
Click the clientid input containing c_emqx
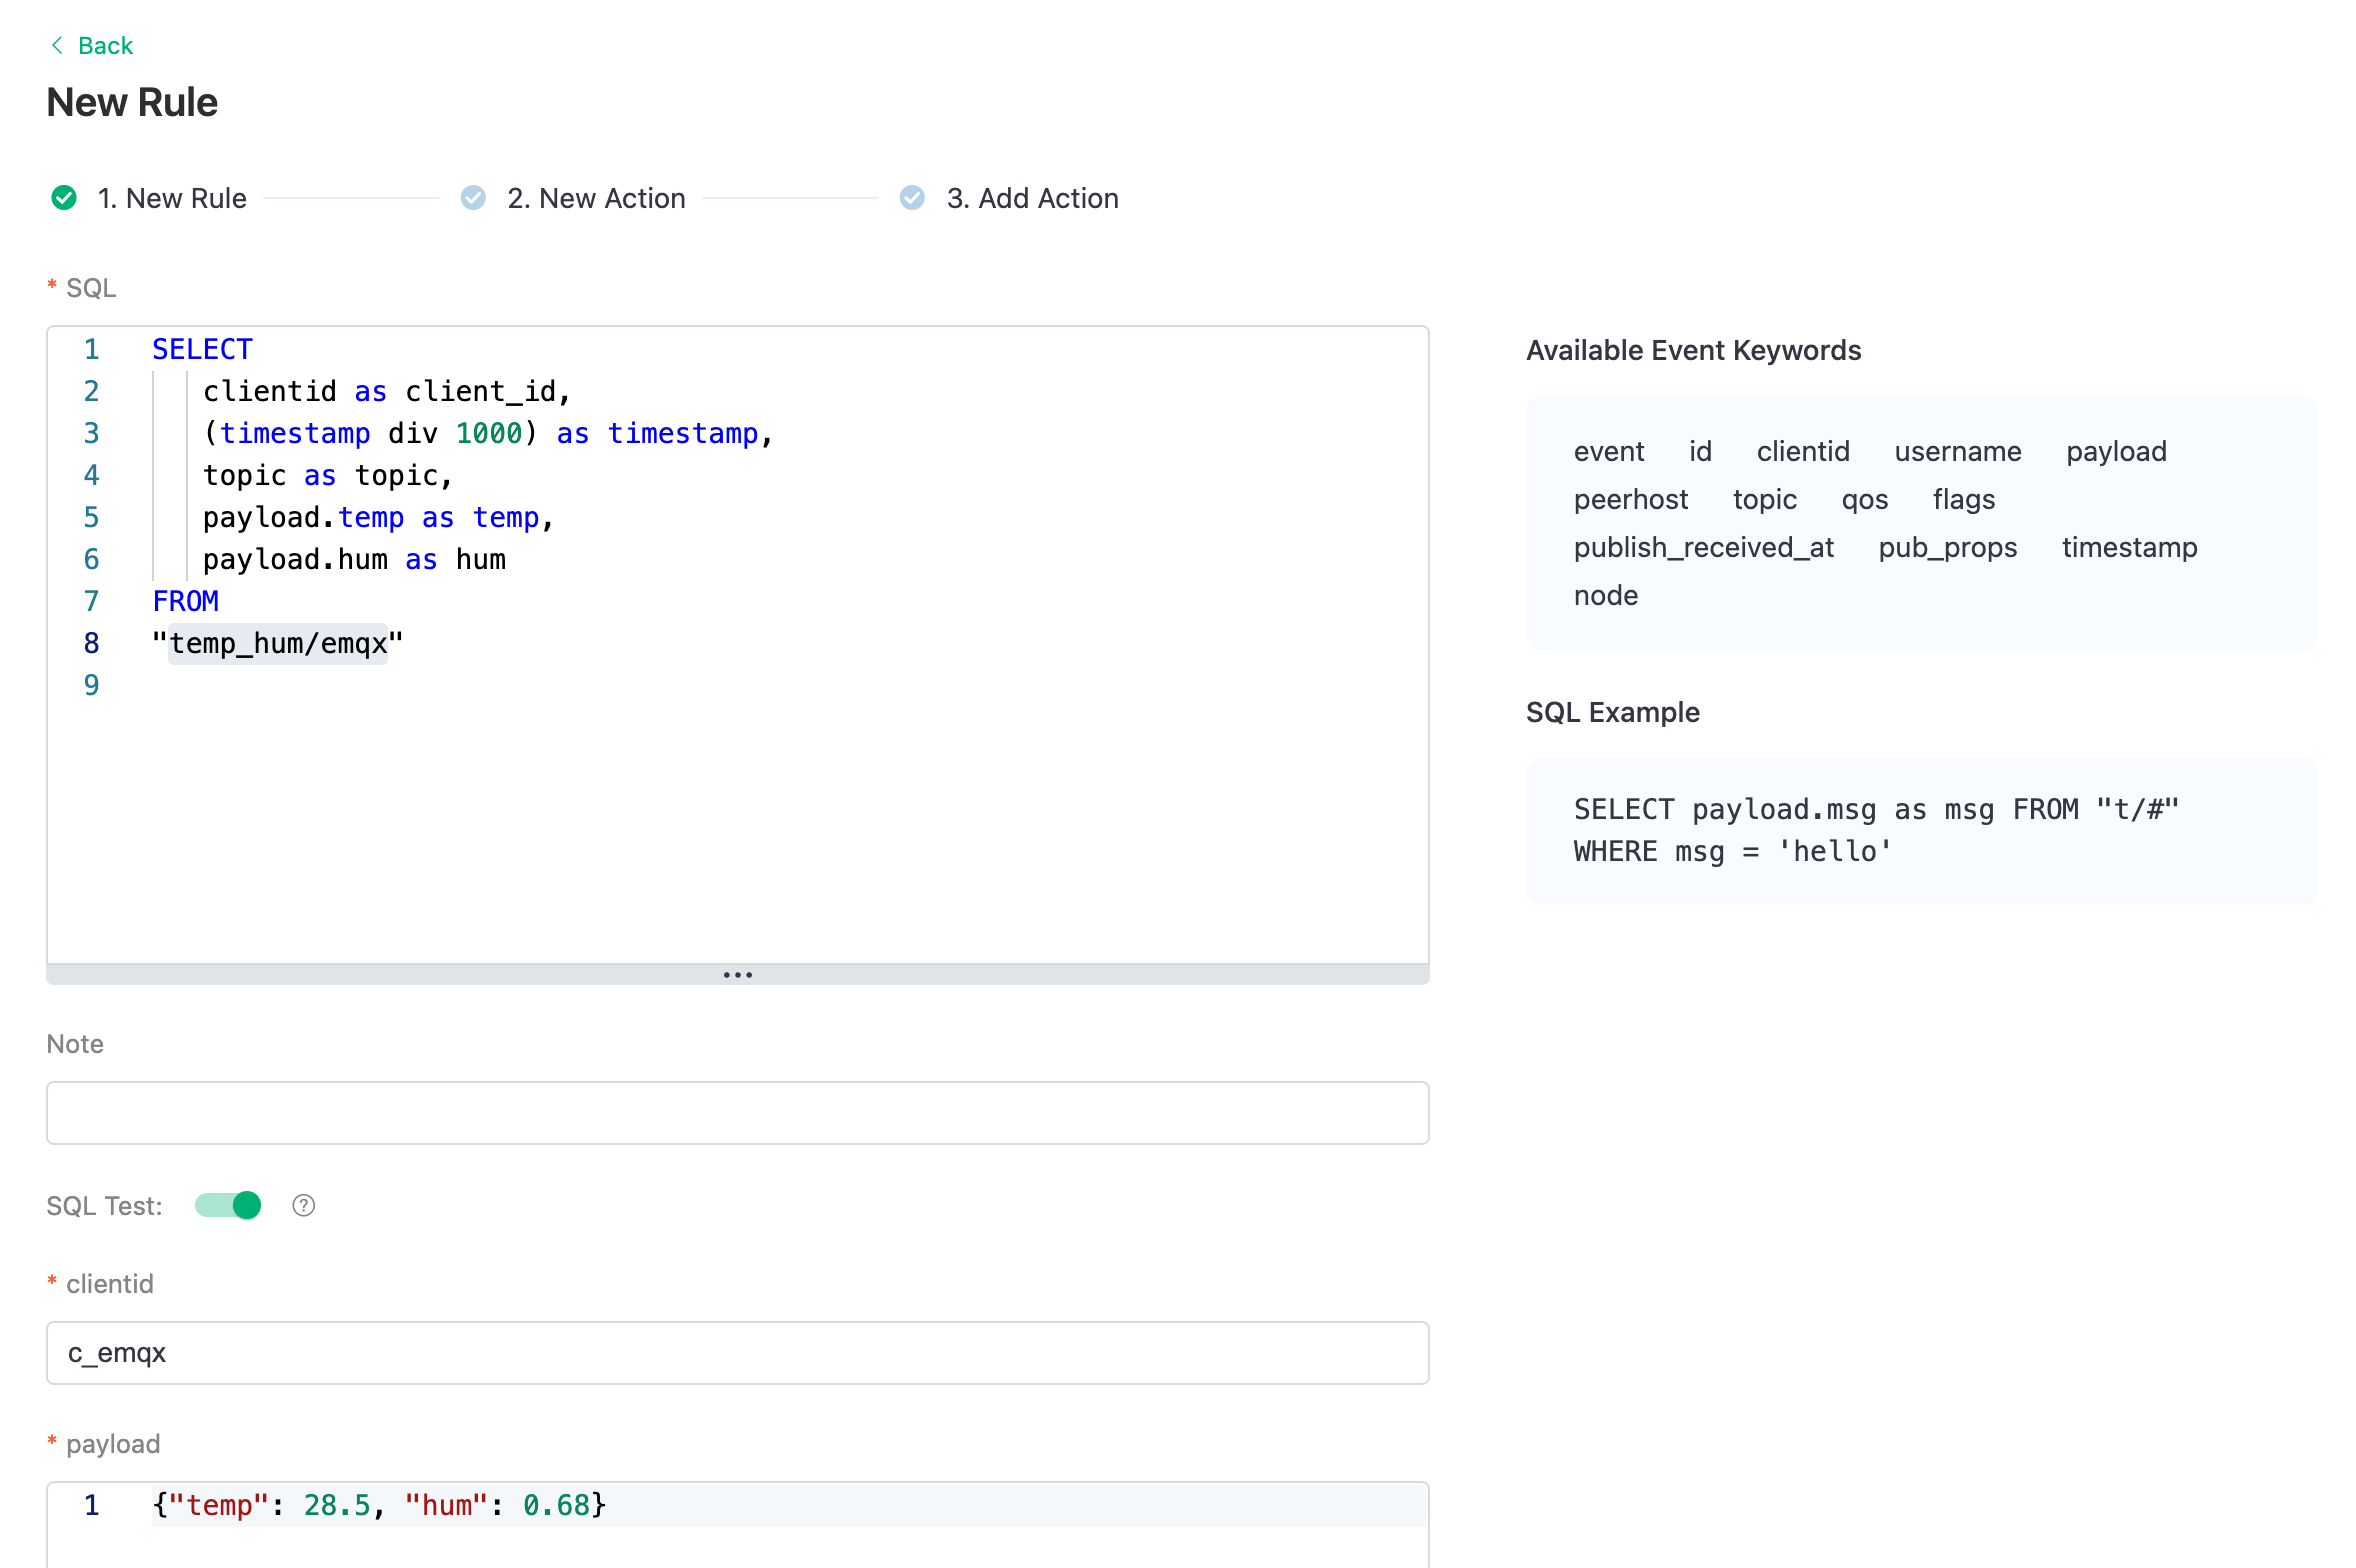click(x=737, y=1353)
